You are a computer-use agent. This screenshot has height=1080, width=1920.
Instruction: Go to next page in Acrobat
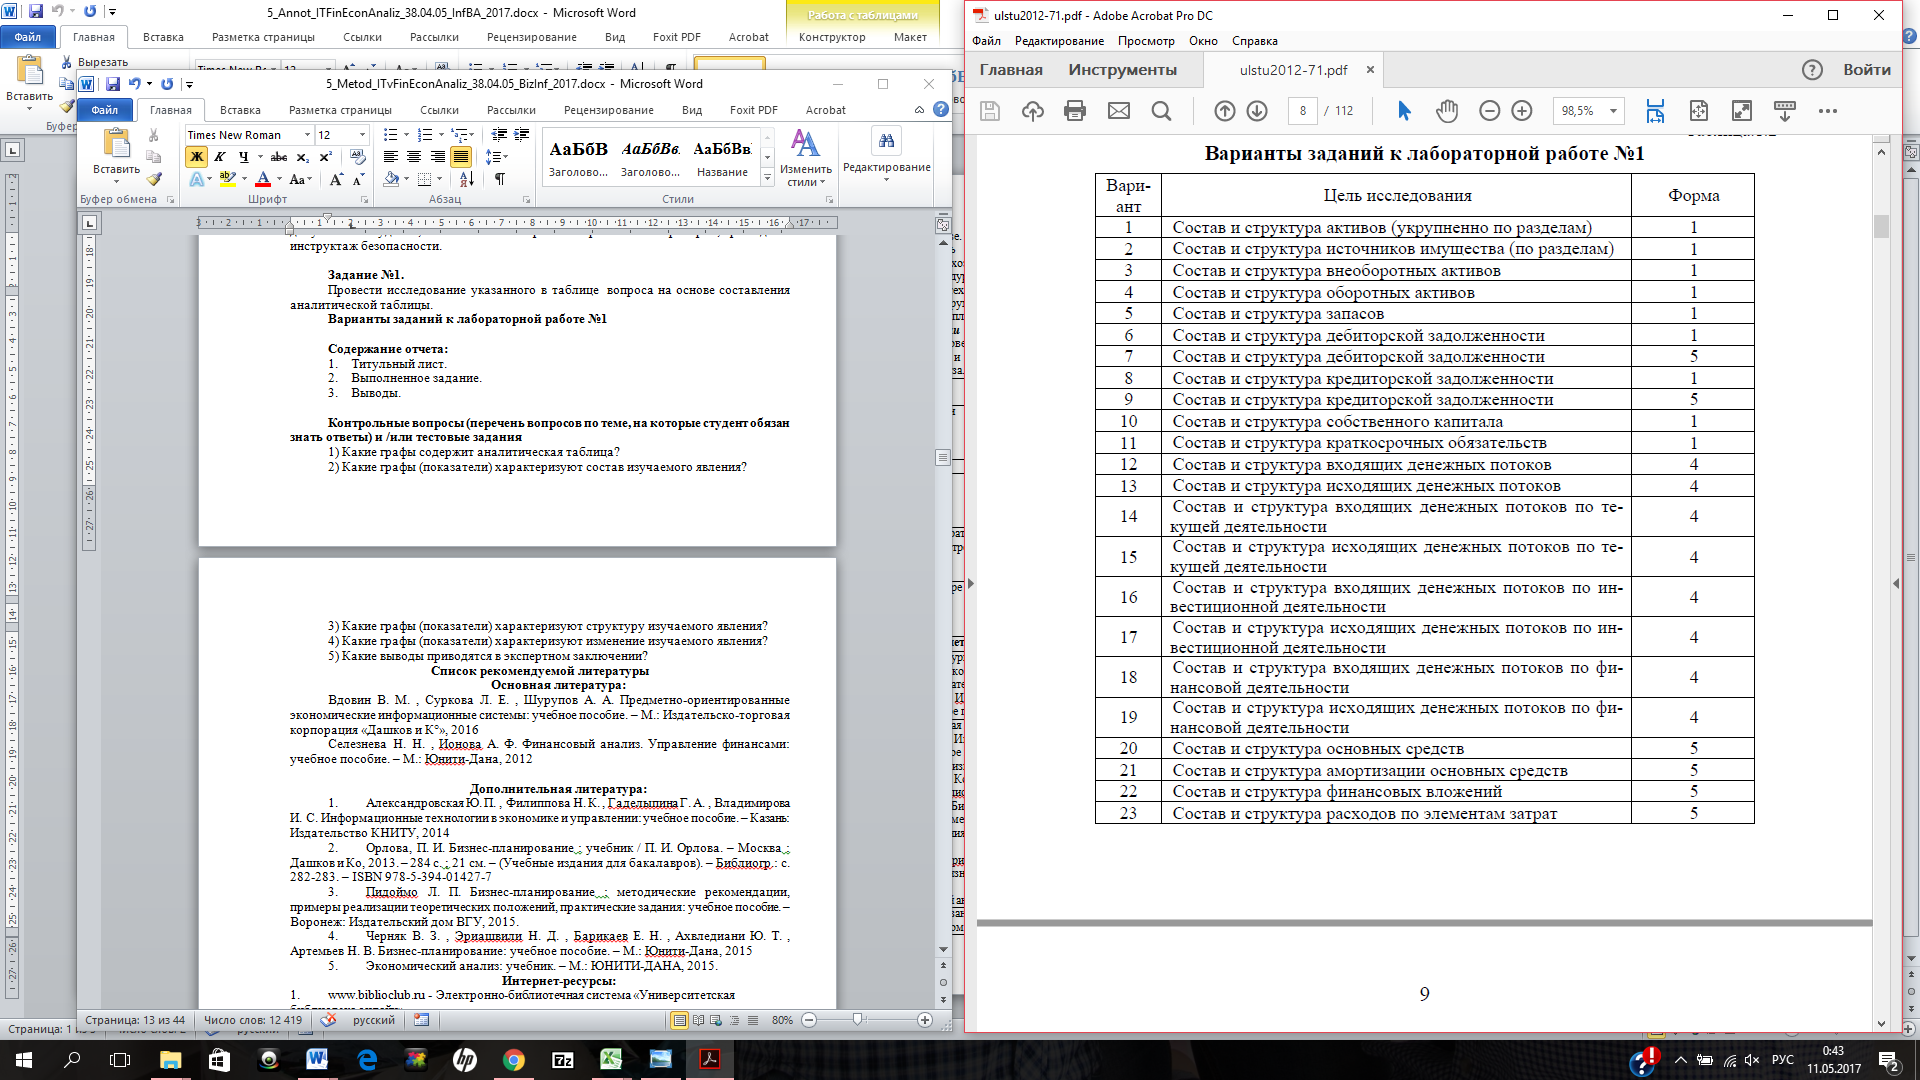[x=1257, y=111]
